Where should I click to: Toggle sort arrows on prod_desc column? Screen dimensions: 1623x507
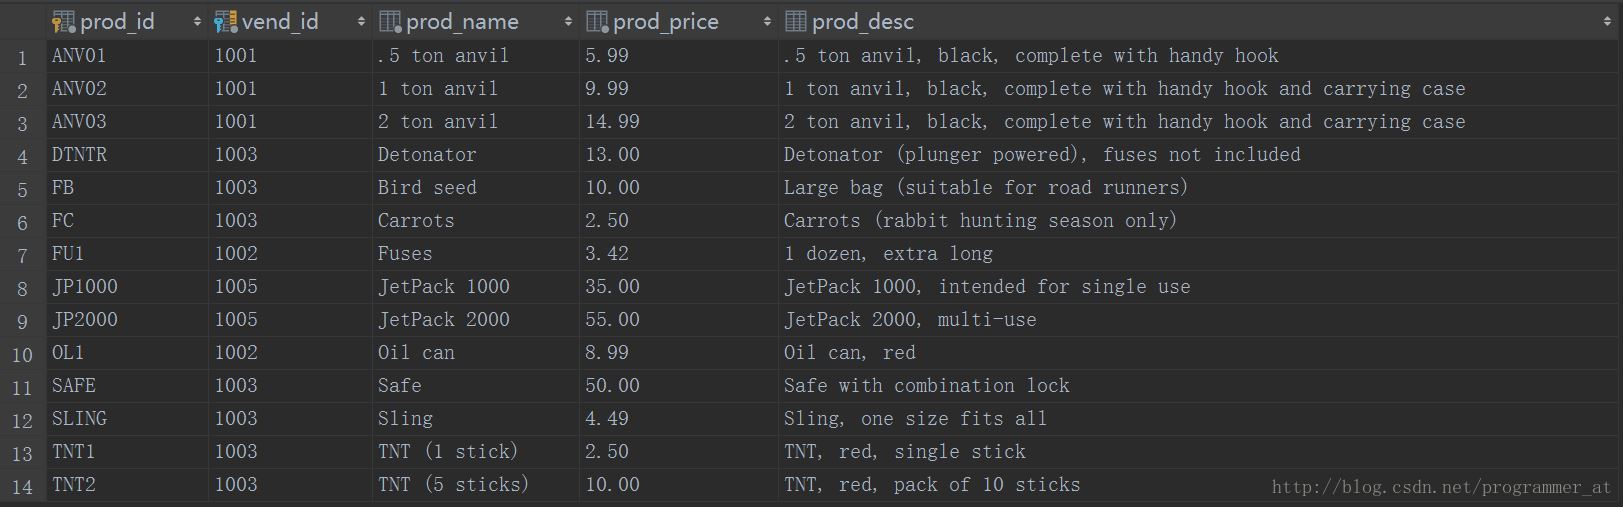1607,21
